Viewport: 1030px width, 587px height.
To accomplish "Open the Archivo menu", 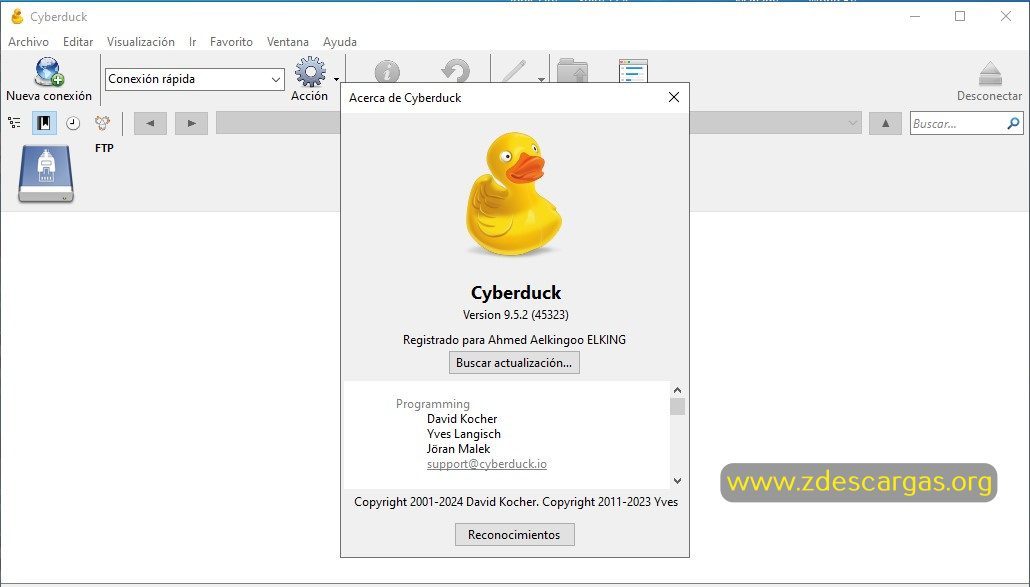I will [x=28, y=42].
